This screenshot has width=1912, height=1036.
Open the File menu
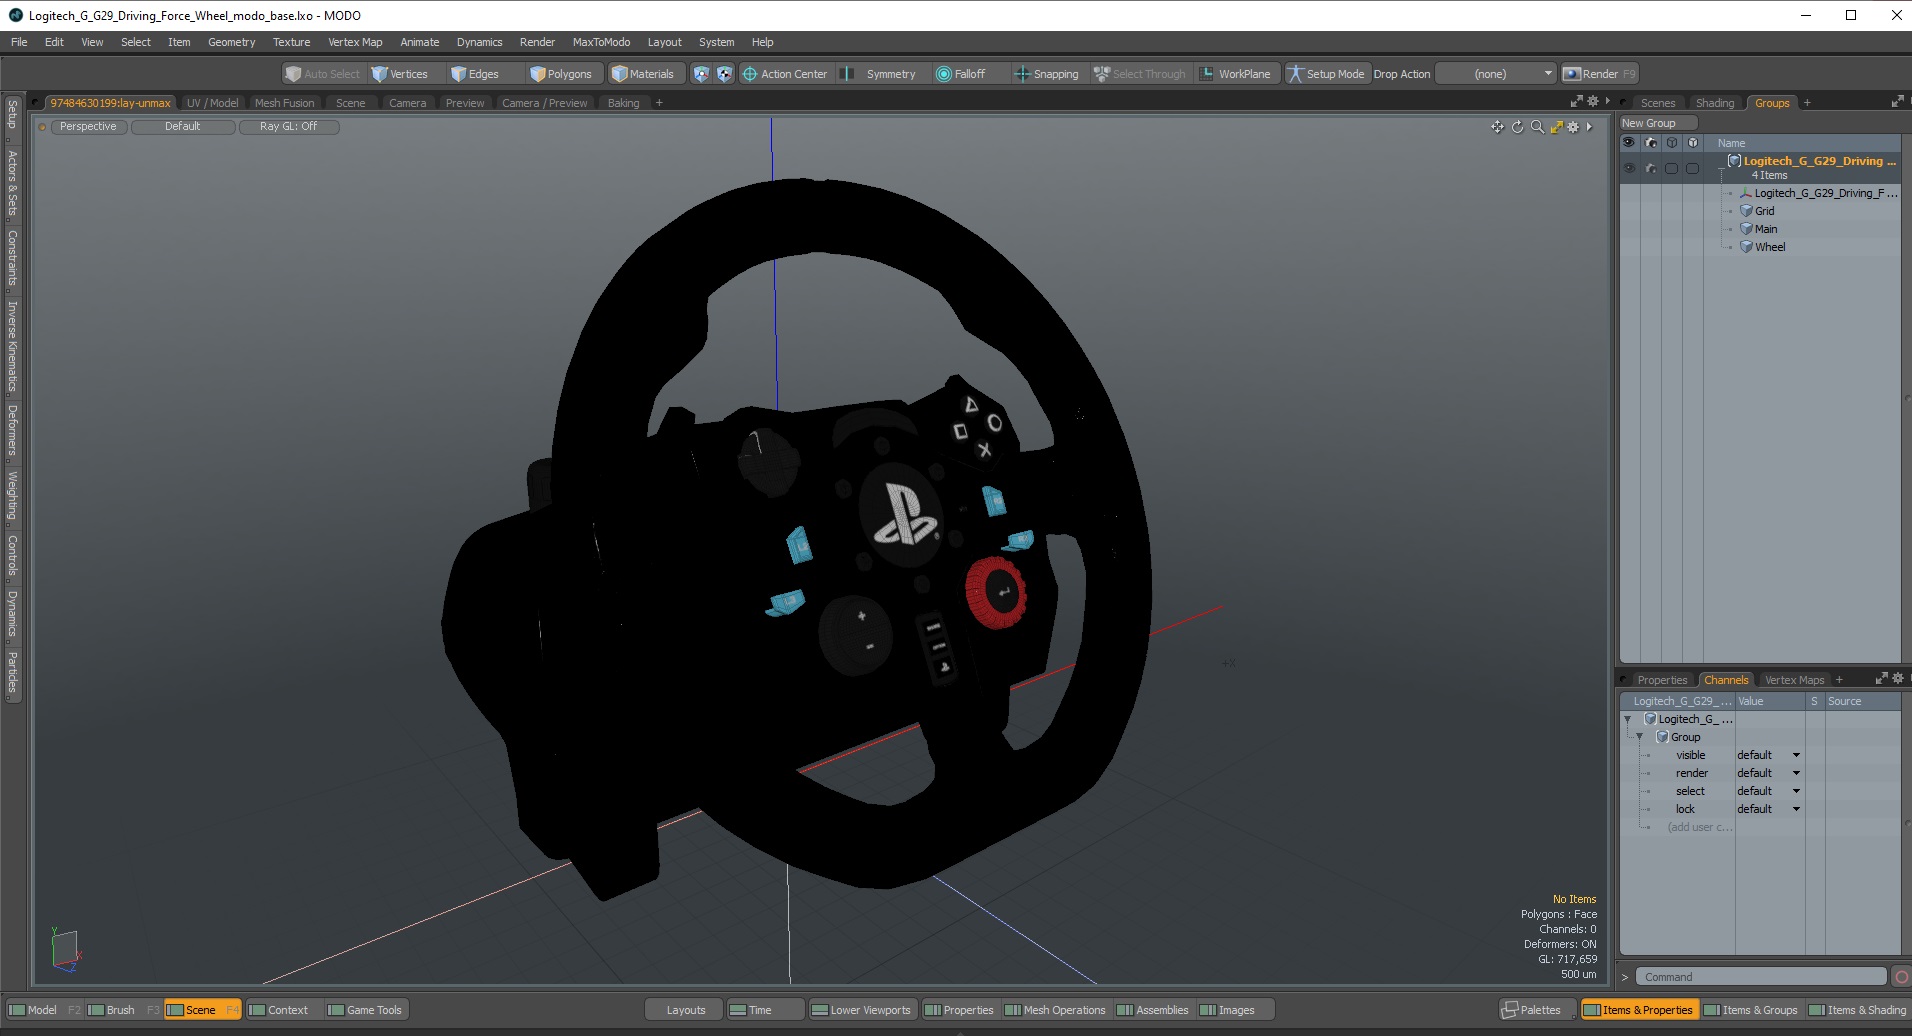(19, 42)
